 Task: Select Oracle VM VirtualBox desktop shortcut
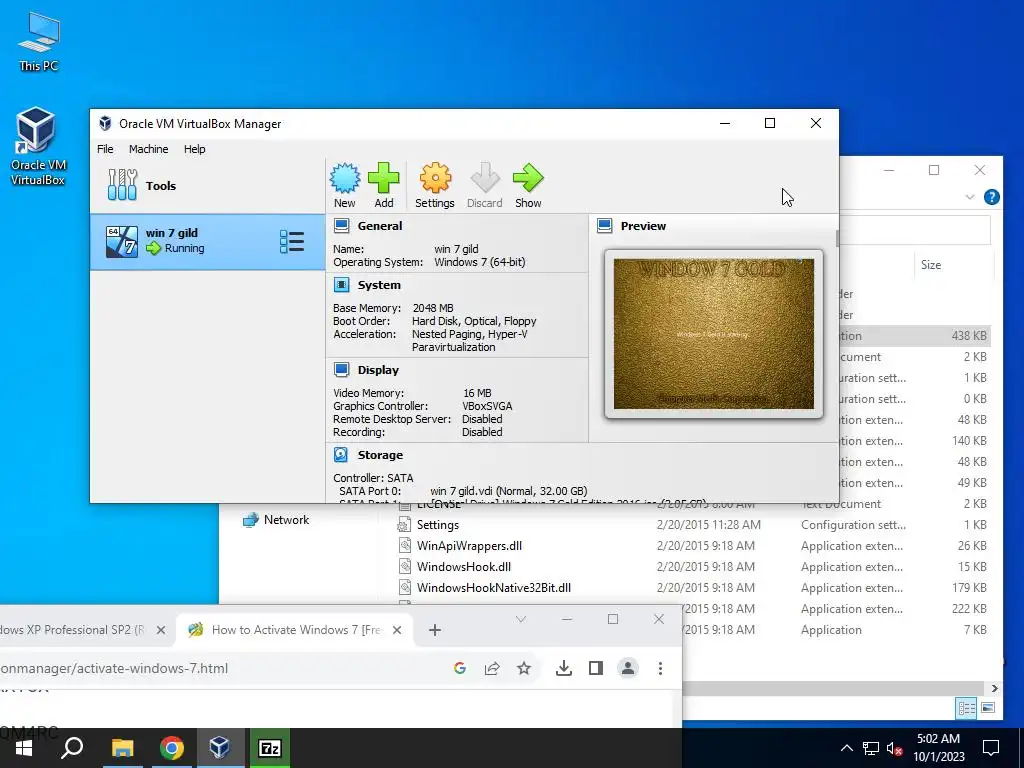tap(37, 146)
